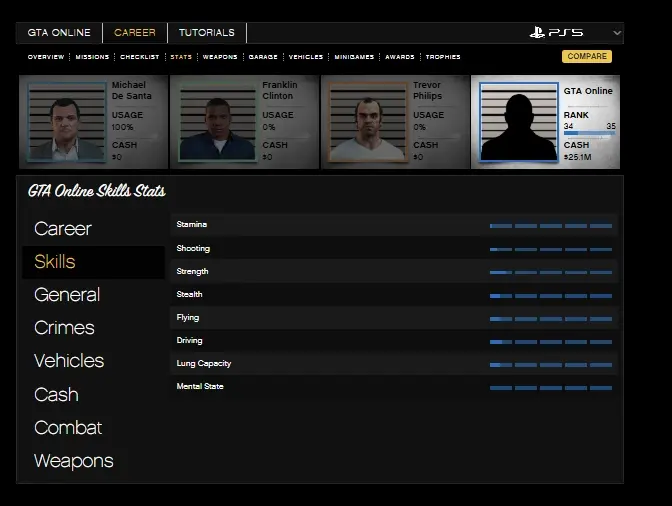Screen dimensions: 672x506
Task: Open the Trophies sub-navigation link
Action: [443, 57]
